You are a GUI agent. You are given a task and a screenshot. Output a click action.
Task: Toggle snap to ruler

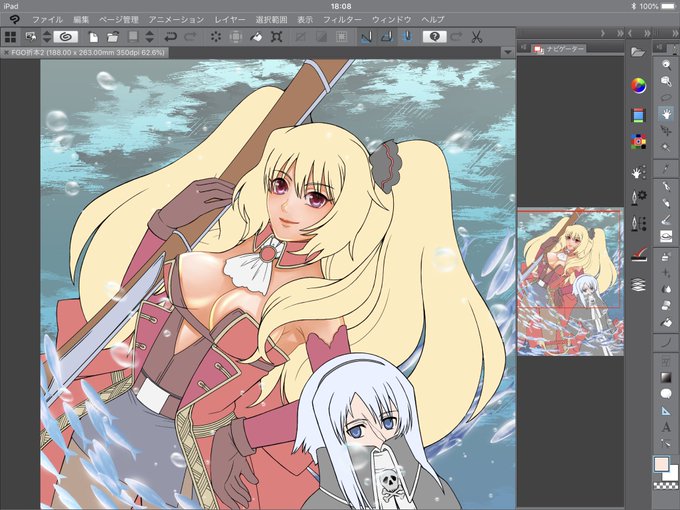coord(366,37)
